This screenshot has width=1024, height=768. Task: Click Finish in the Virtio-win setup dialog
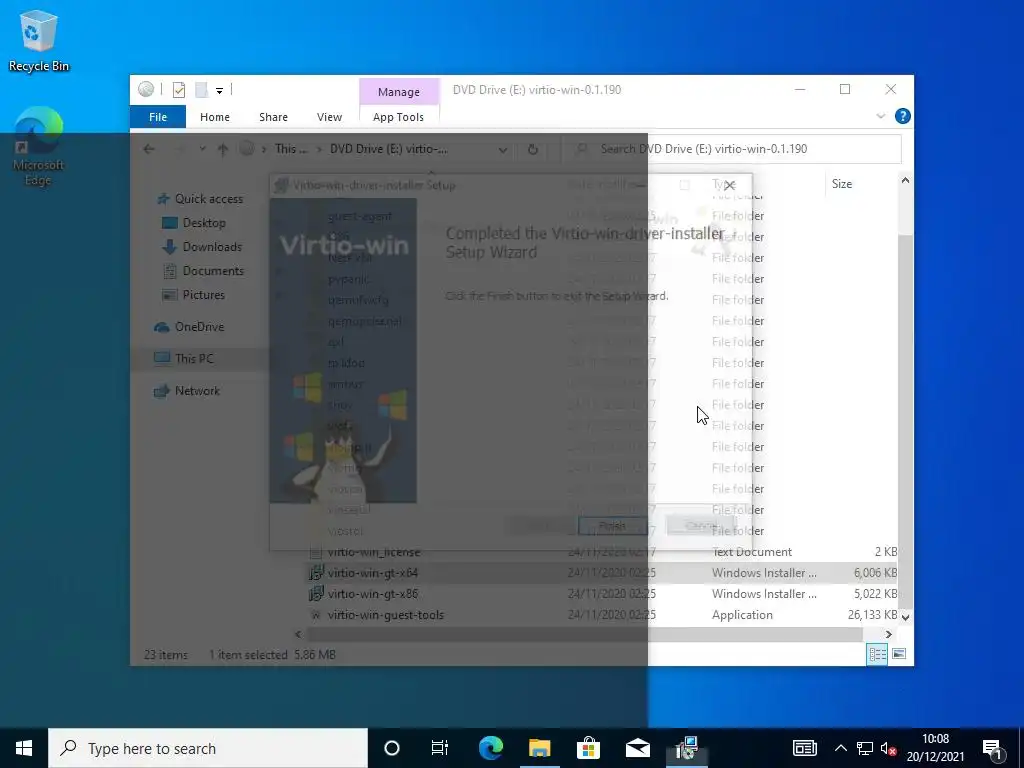coord(612,526)
